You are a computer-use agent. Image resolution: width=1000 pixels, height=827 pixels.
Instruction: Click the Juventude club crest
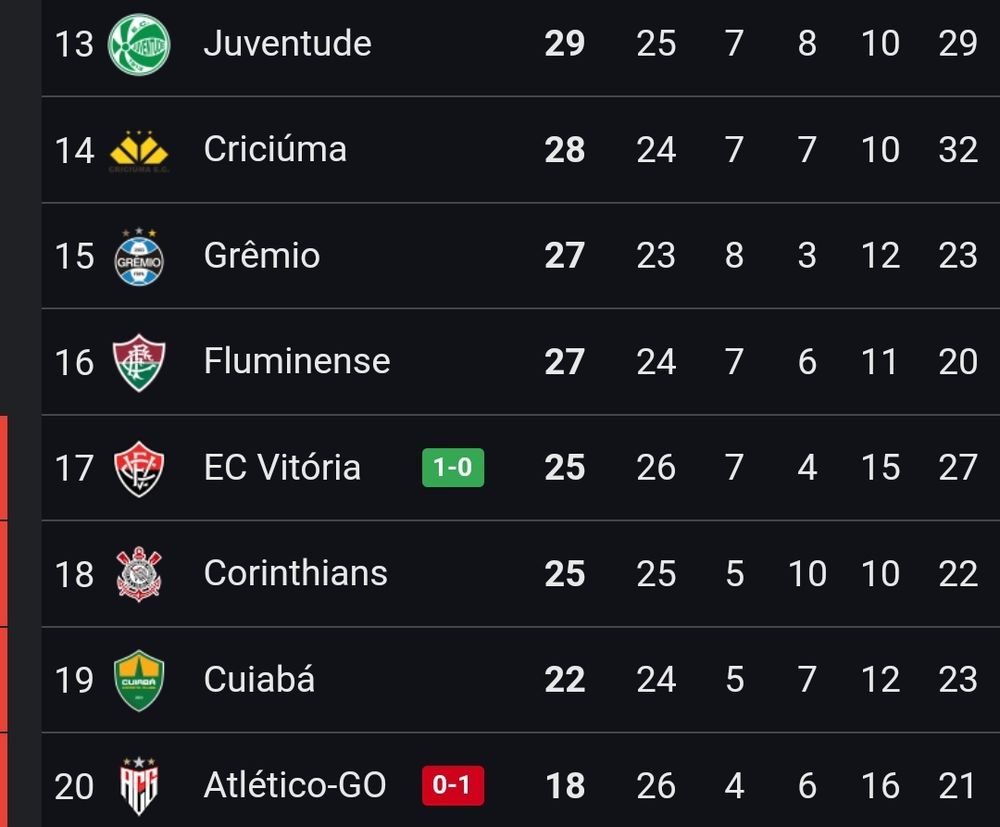click(139, 44)
